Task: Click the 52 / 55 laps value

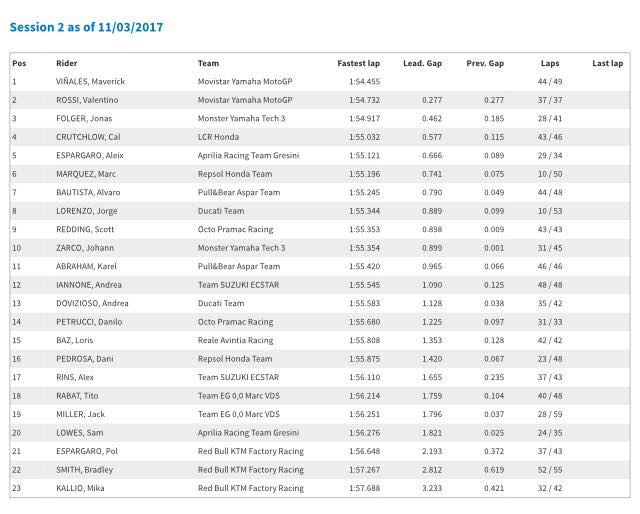Action: (550, 470)
